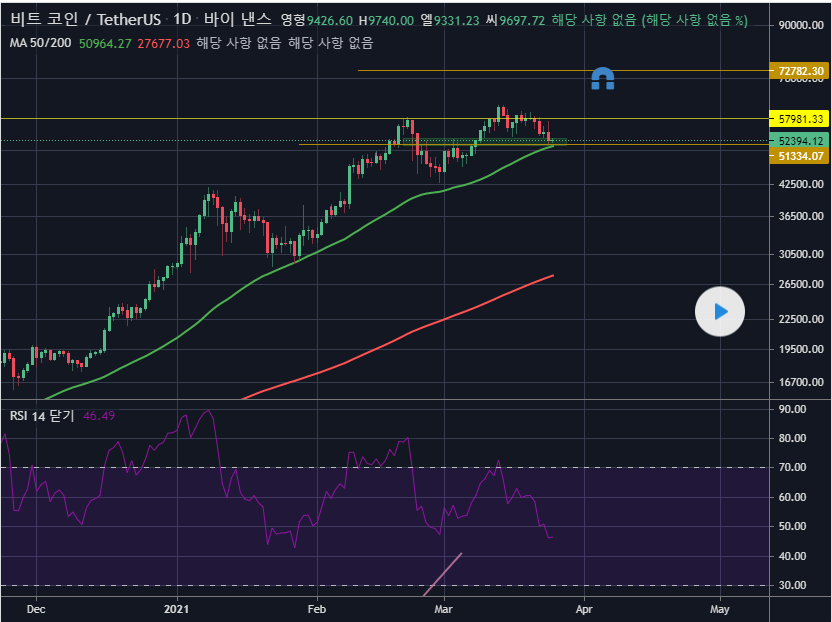Click the Apr label on time axis

(583, 607)
